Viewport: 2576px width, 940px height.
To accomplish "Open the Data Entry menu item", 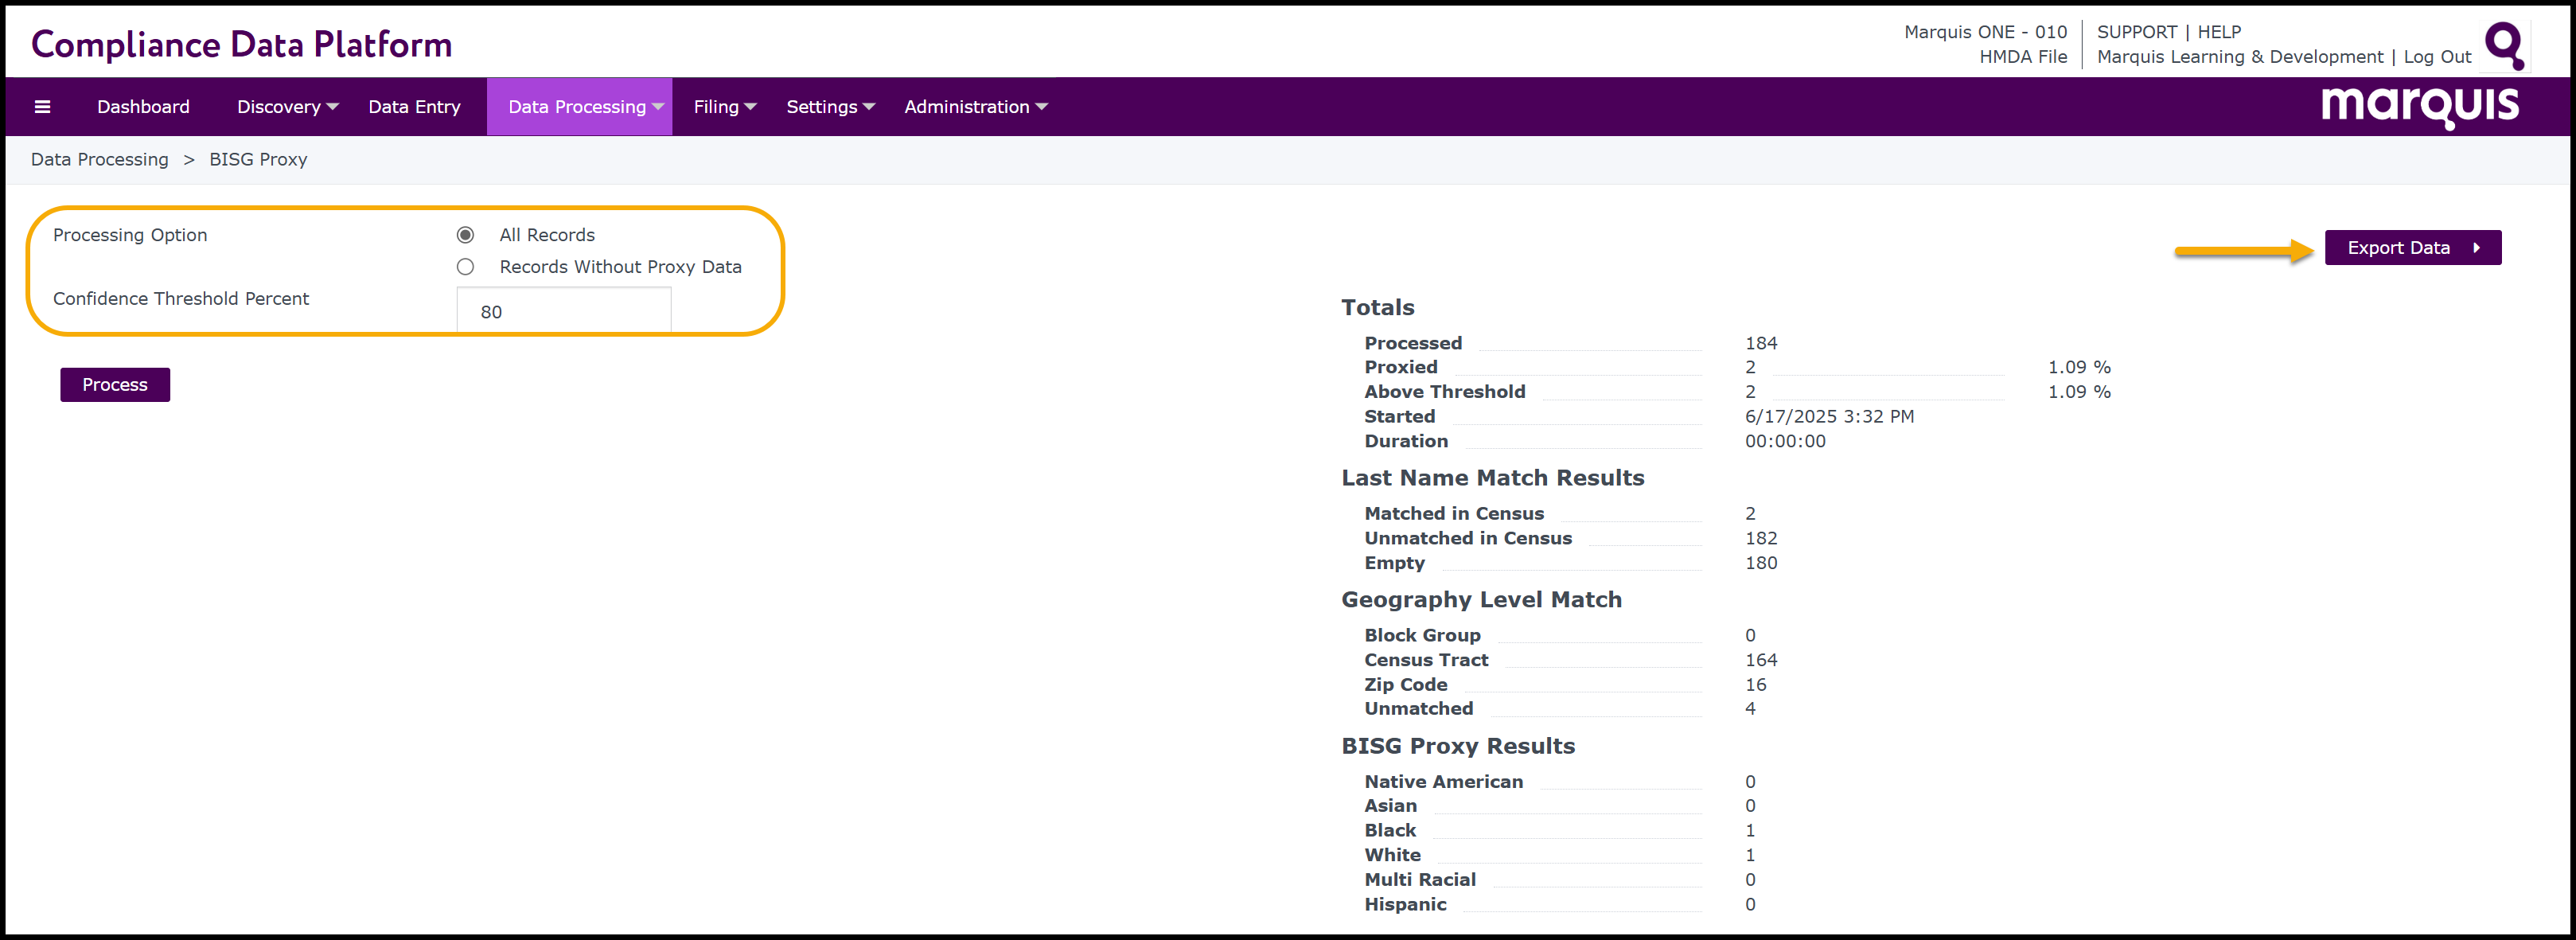I will point(414,107).
